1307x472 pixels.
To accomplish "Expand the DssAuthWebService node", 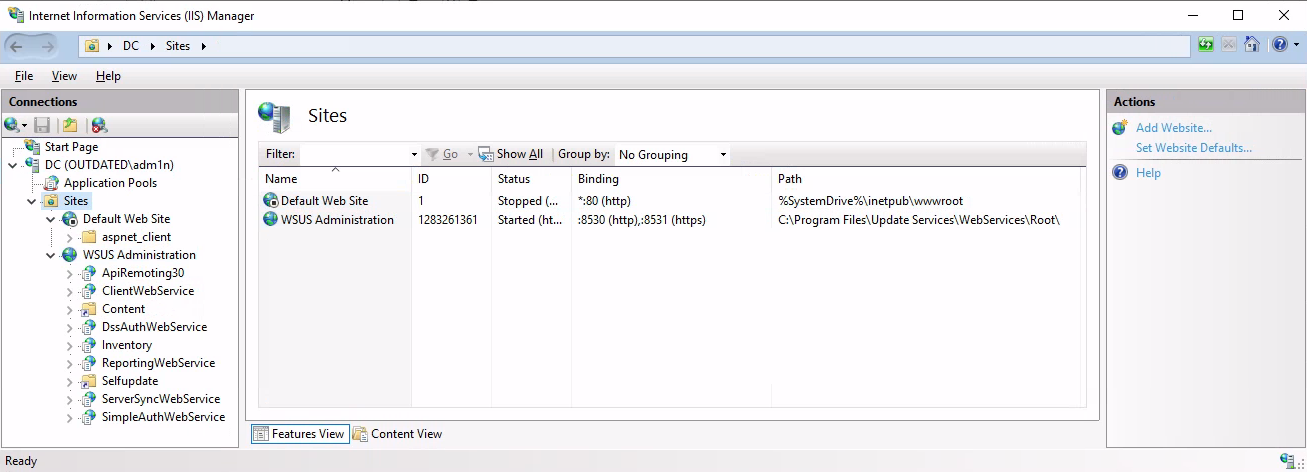I will [70, 327].
